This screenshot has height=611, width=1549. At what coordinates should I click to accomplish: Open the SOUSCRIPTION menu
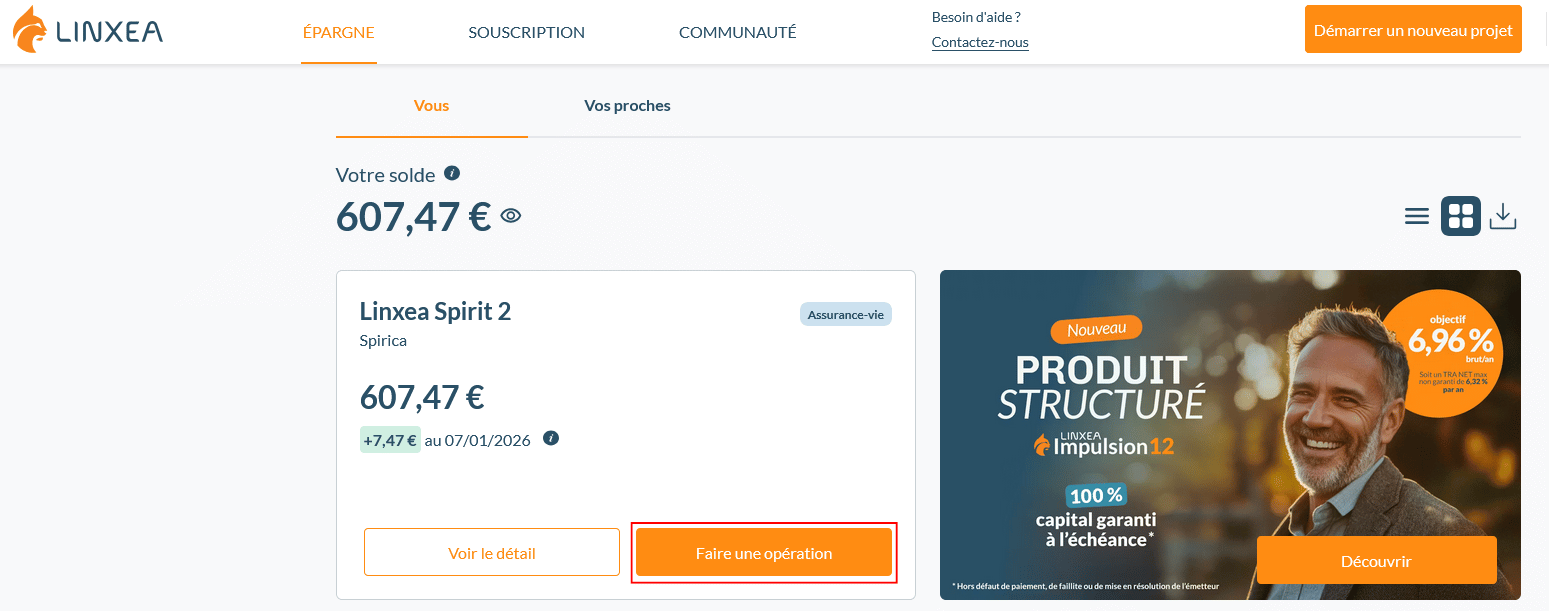point(526,32)
